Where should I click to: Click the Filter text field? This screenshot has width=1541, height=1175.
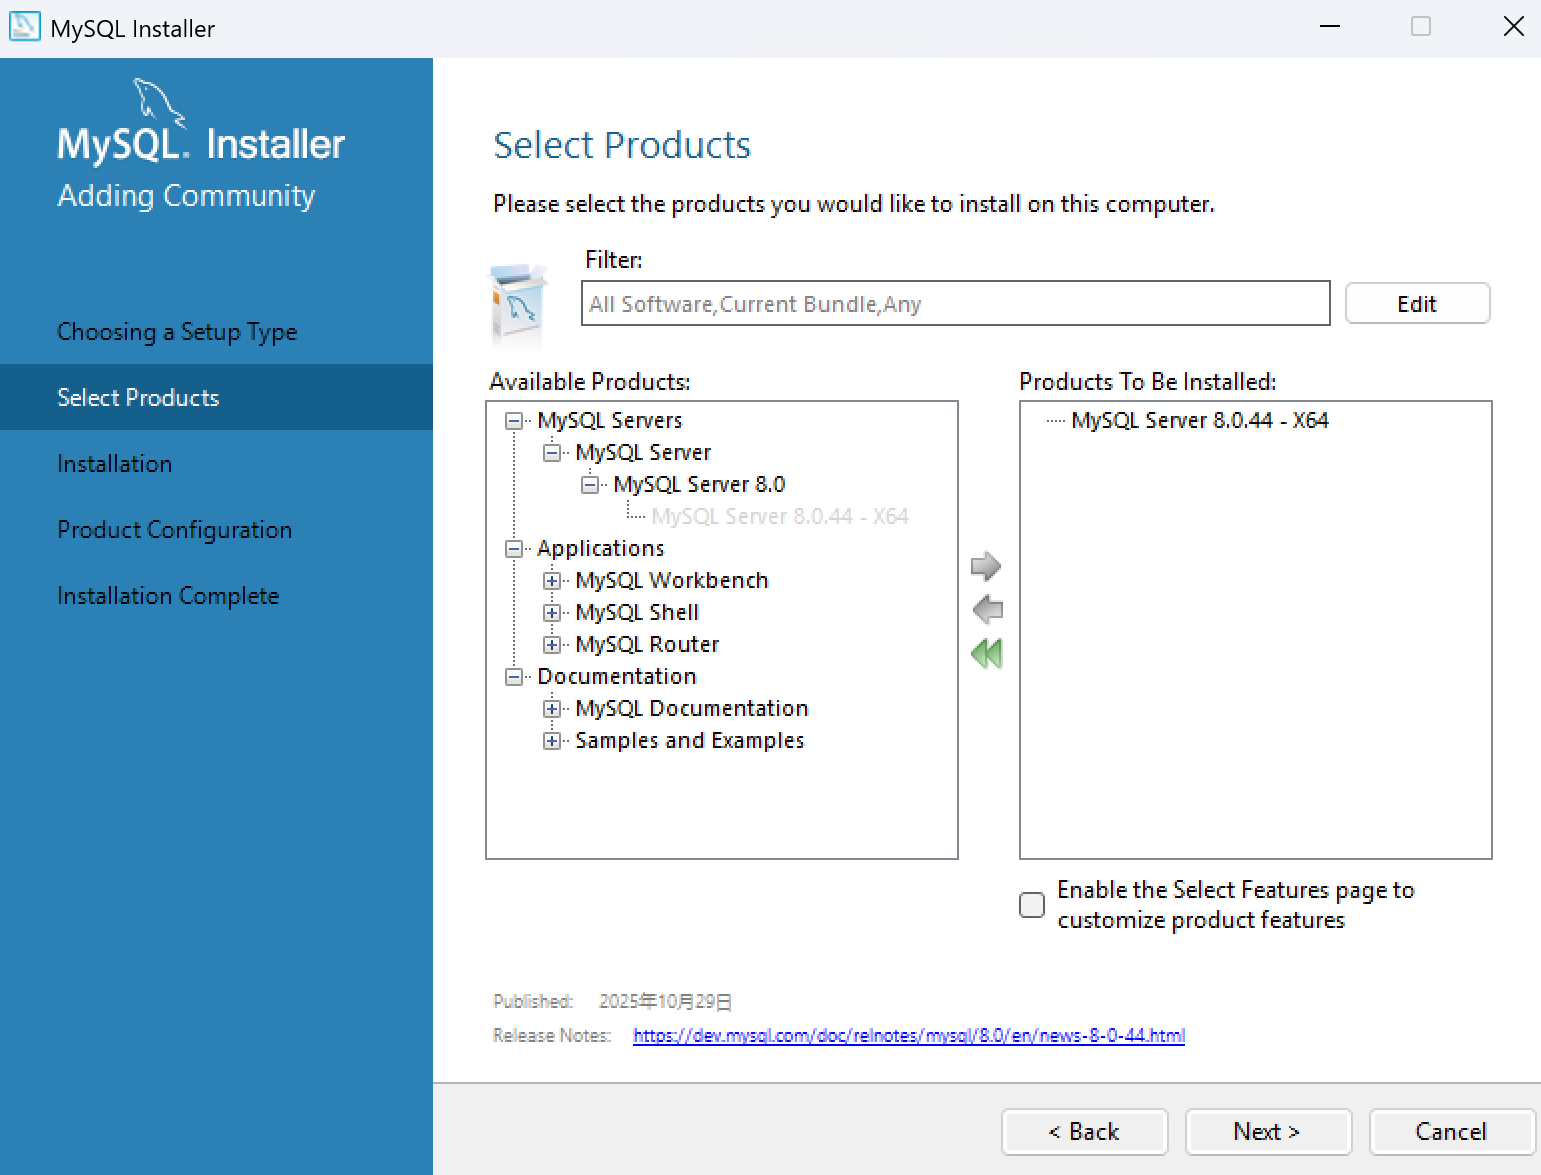pyautogui.click(x=956, y=304)
